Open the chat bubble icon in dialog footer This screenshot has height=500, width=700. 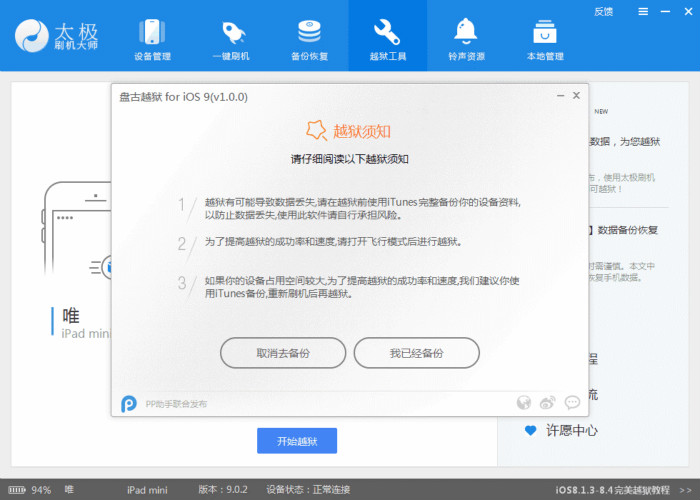click(x=572, y=403)
